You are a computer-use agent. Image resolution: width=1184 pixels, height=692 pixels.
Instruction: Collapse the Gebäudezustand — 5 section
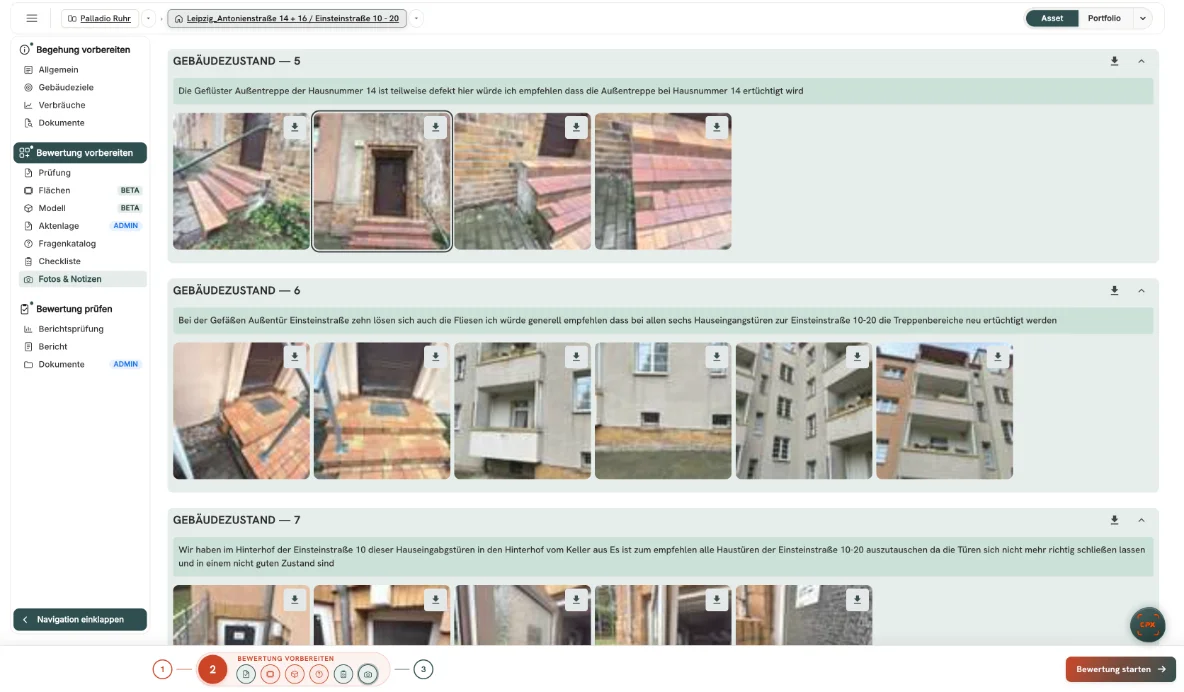coord(1141,61)
